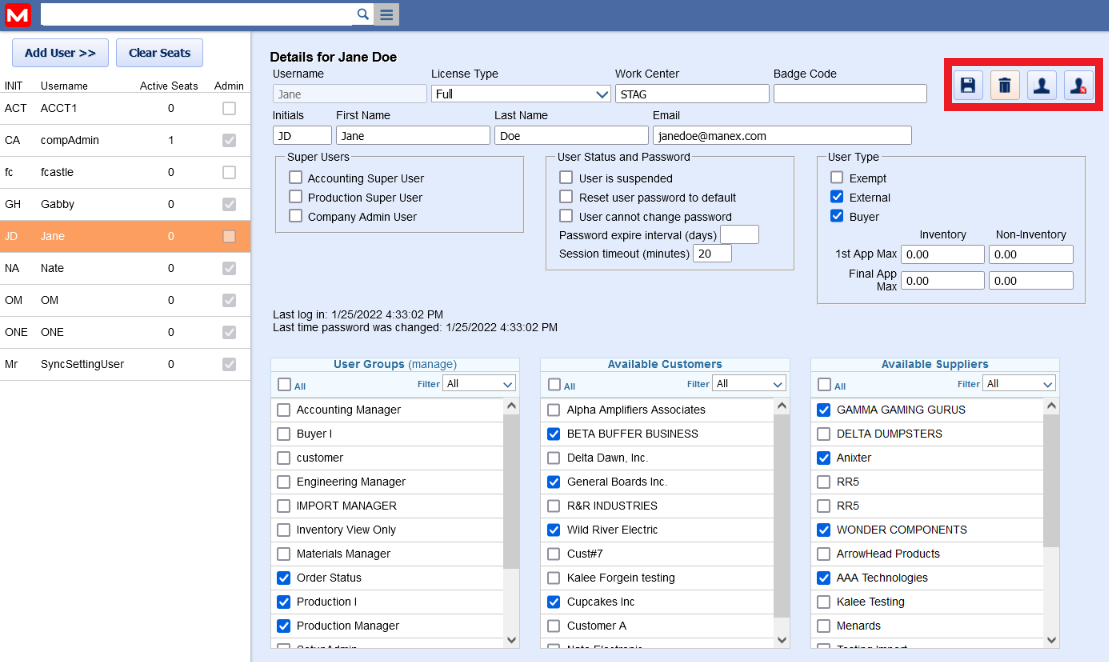Uncheck Order Status user group
The image size is (1109, 662).
coord(284,578)
